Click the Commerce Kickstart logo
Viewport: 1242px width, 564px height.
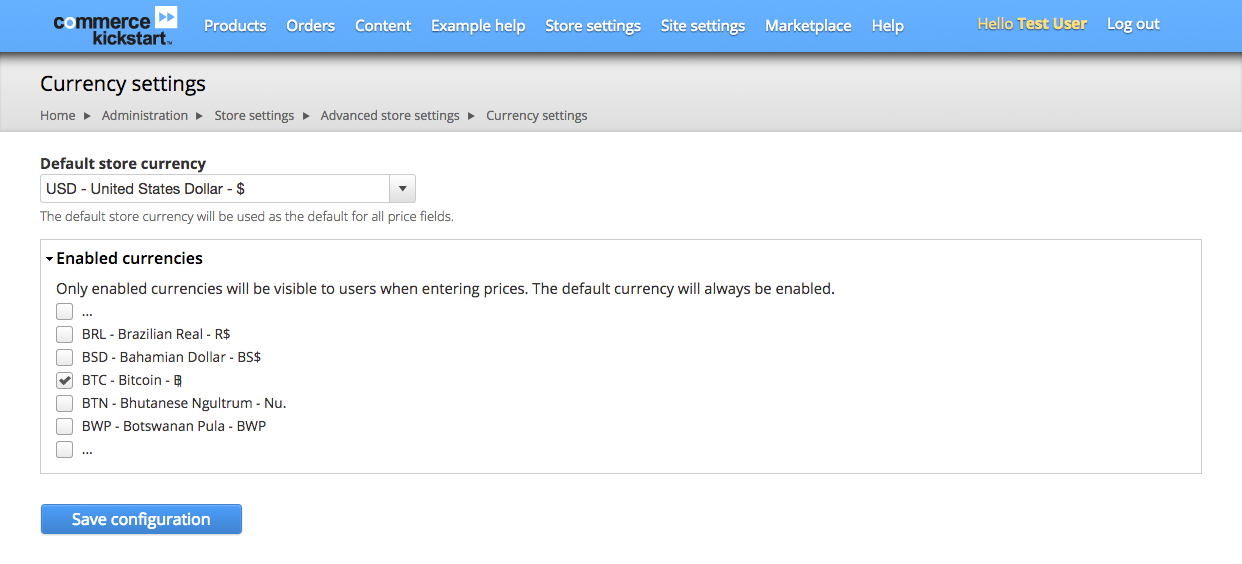tap(115, 26)
